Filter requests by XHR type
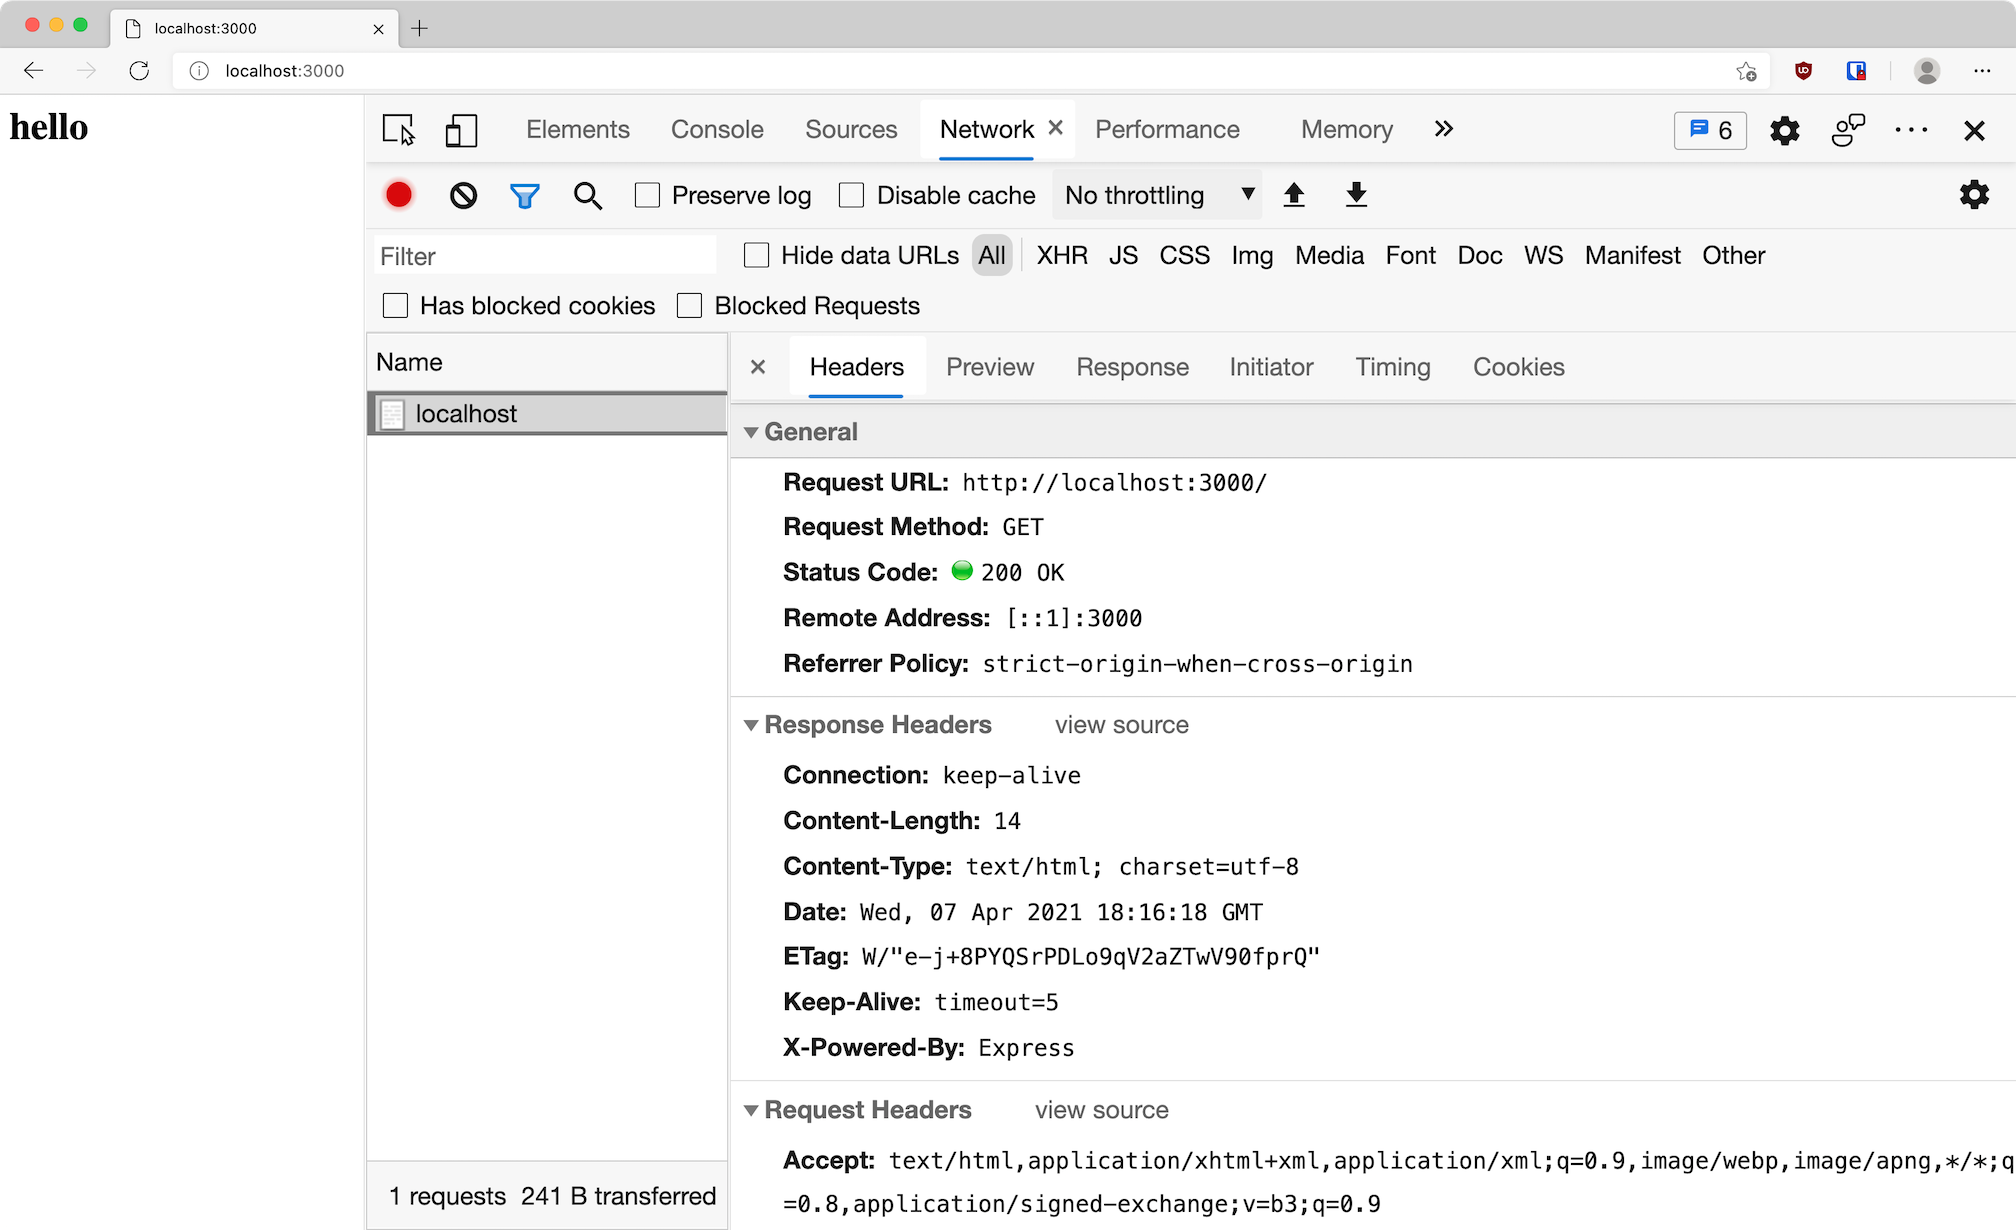This screenshot has height=1230, width=2016. click(1062, 255)
